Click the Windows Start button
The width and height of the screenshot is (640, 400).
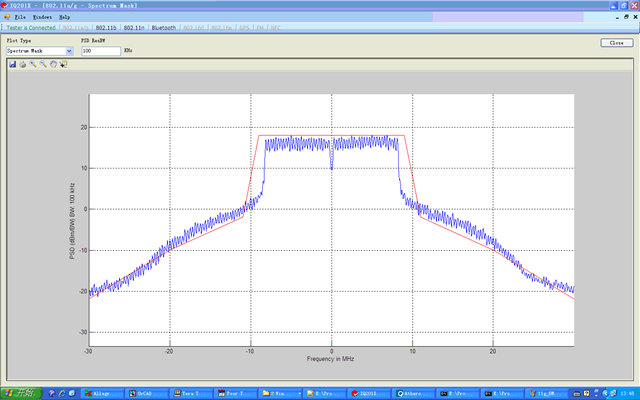(x=20, y=393)
